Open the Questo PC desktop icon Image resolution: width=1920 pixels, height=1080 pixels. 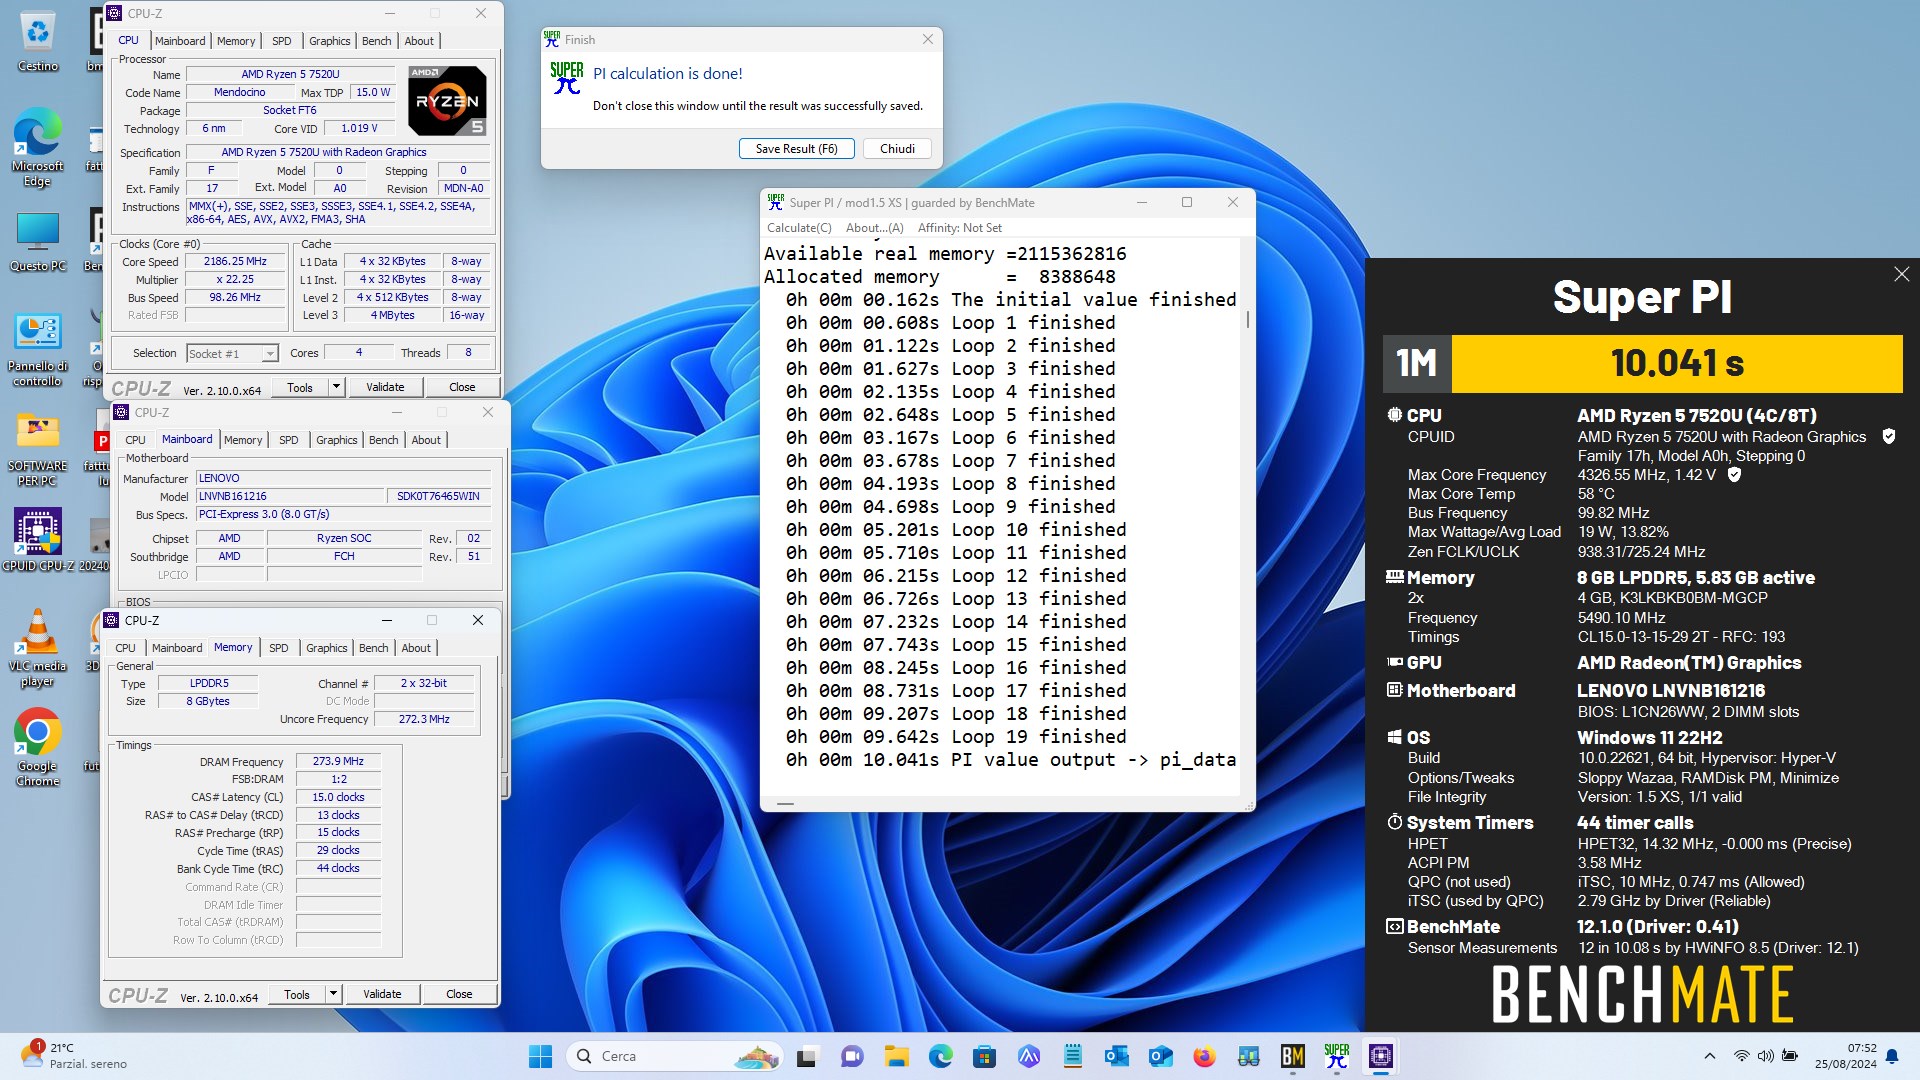(38, 241)
